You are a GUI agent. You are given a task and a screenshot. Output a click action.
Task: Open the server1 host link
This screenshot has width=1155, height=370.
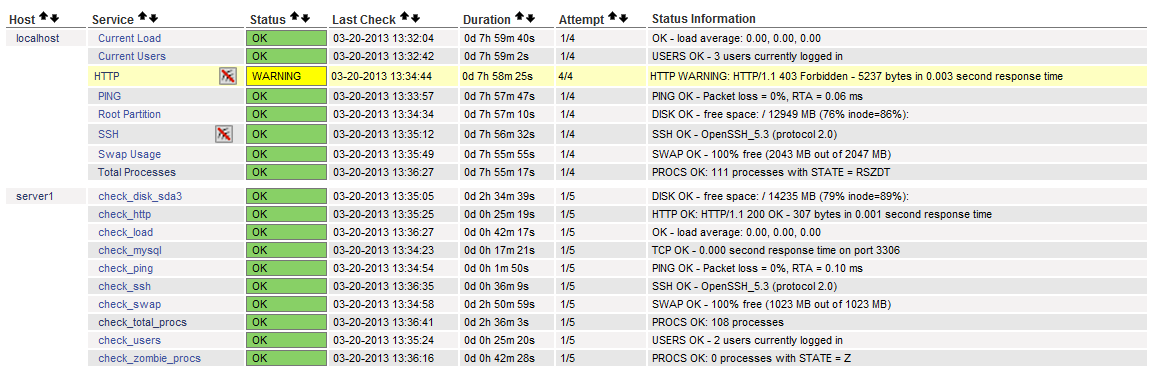click(x=29, y=196)
